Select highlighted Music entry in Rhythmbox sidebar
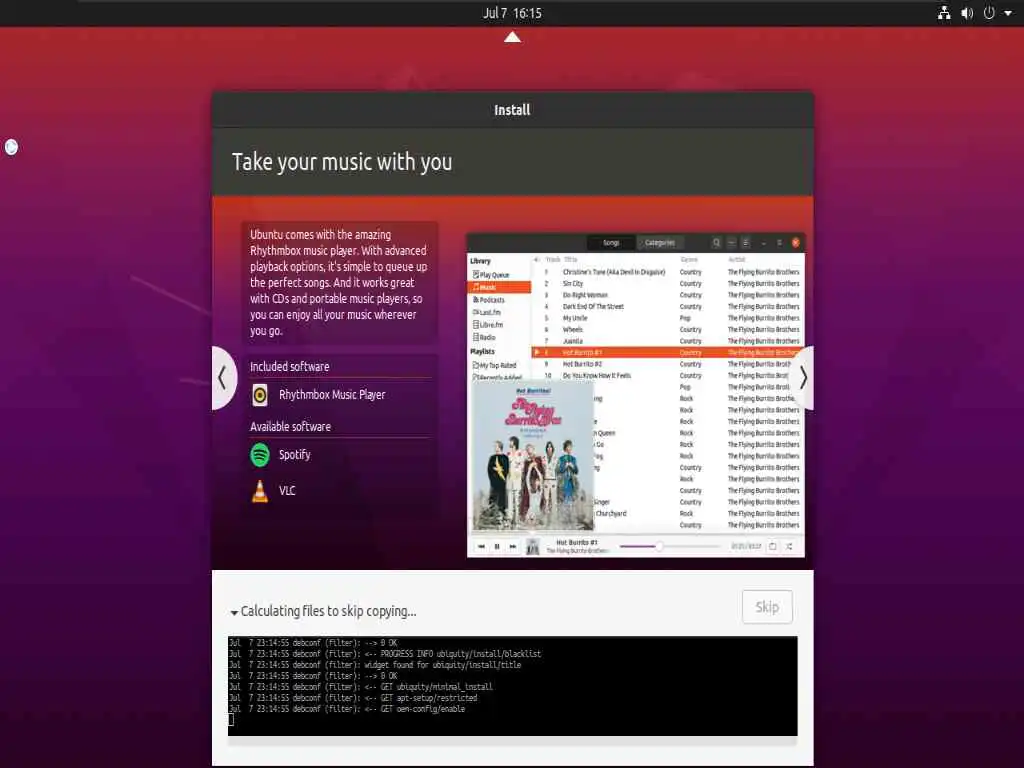The width and height of the screenshot is (1024, 768). pos(500,287)
